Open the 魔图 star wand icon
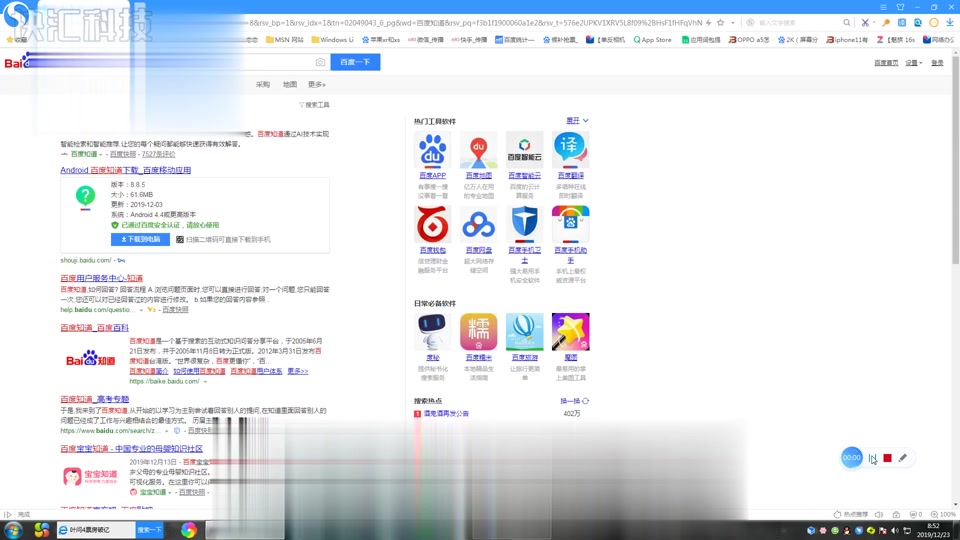Image resolution: width=960 pixels, height=540 pixels. coord(571,332)
